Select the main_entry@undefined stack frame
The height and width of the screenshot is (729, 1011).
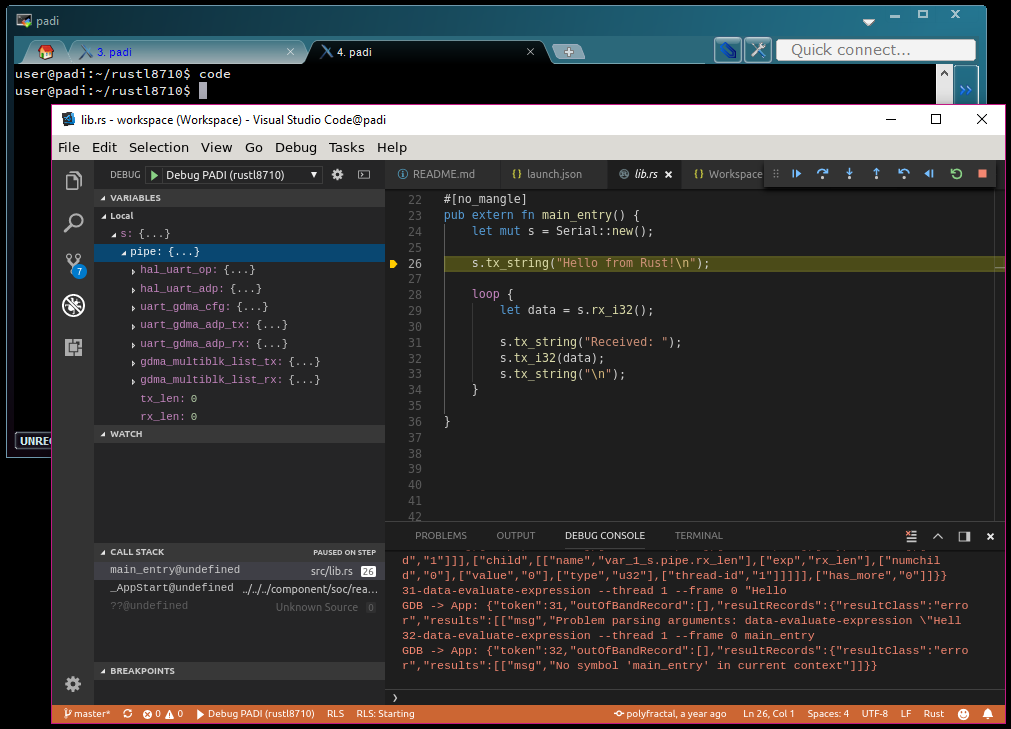(x=239, y=570)
